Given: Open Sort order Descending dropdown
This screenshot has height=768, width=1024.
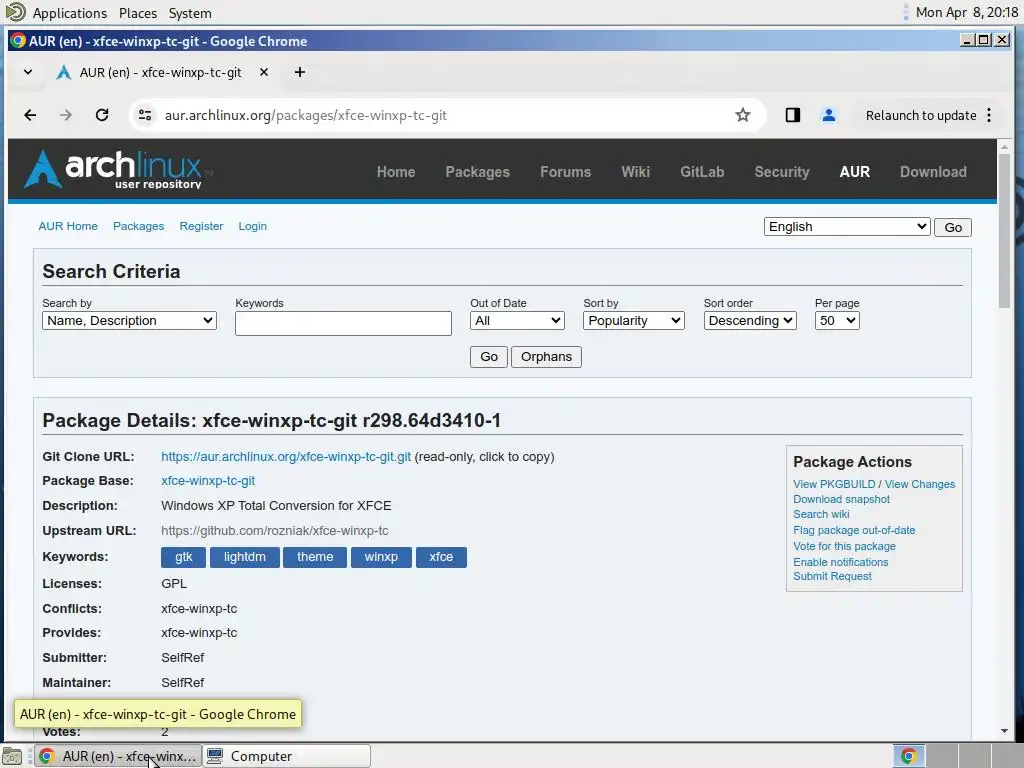Looking at the screenshot, I should pyautogui.click(x=750, y=321).
